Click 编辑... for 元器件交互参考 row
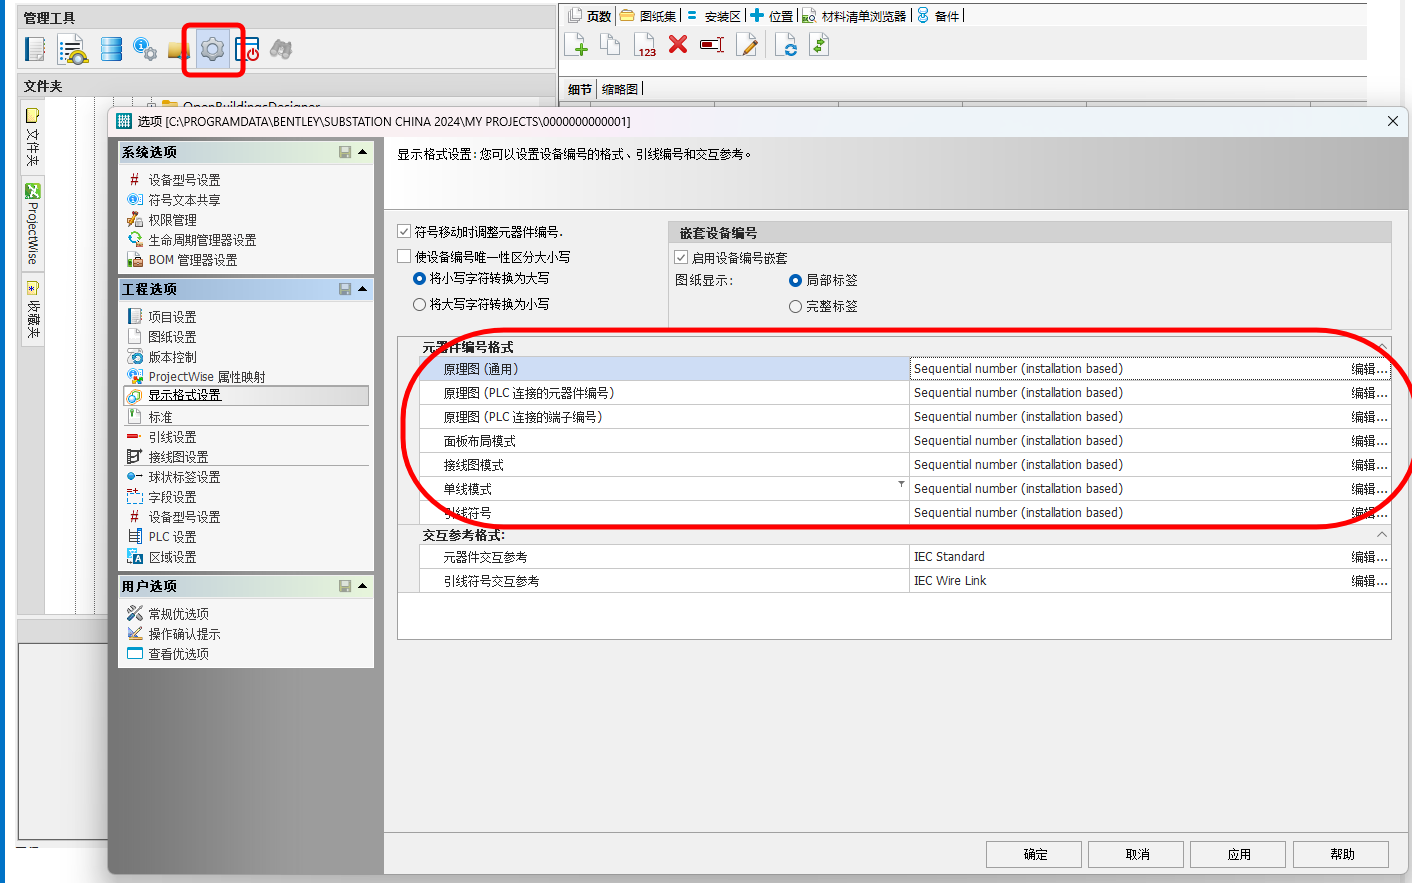The width and height of the screenshot is (1412, 883). pyautogui.click(x=1369, y=557)
